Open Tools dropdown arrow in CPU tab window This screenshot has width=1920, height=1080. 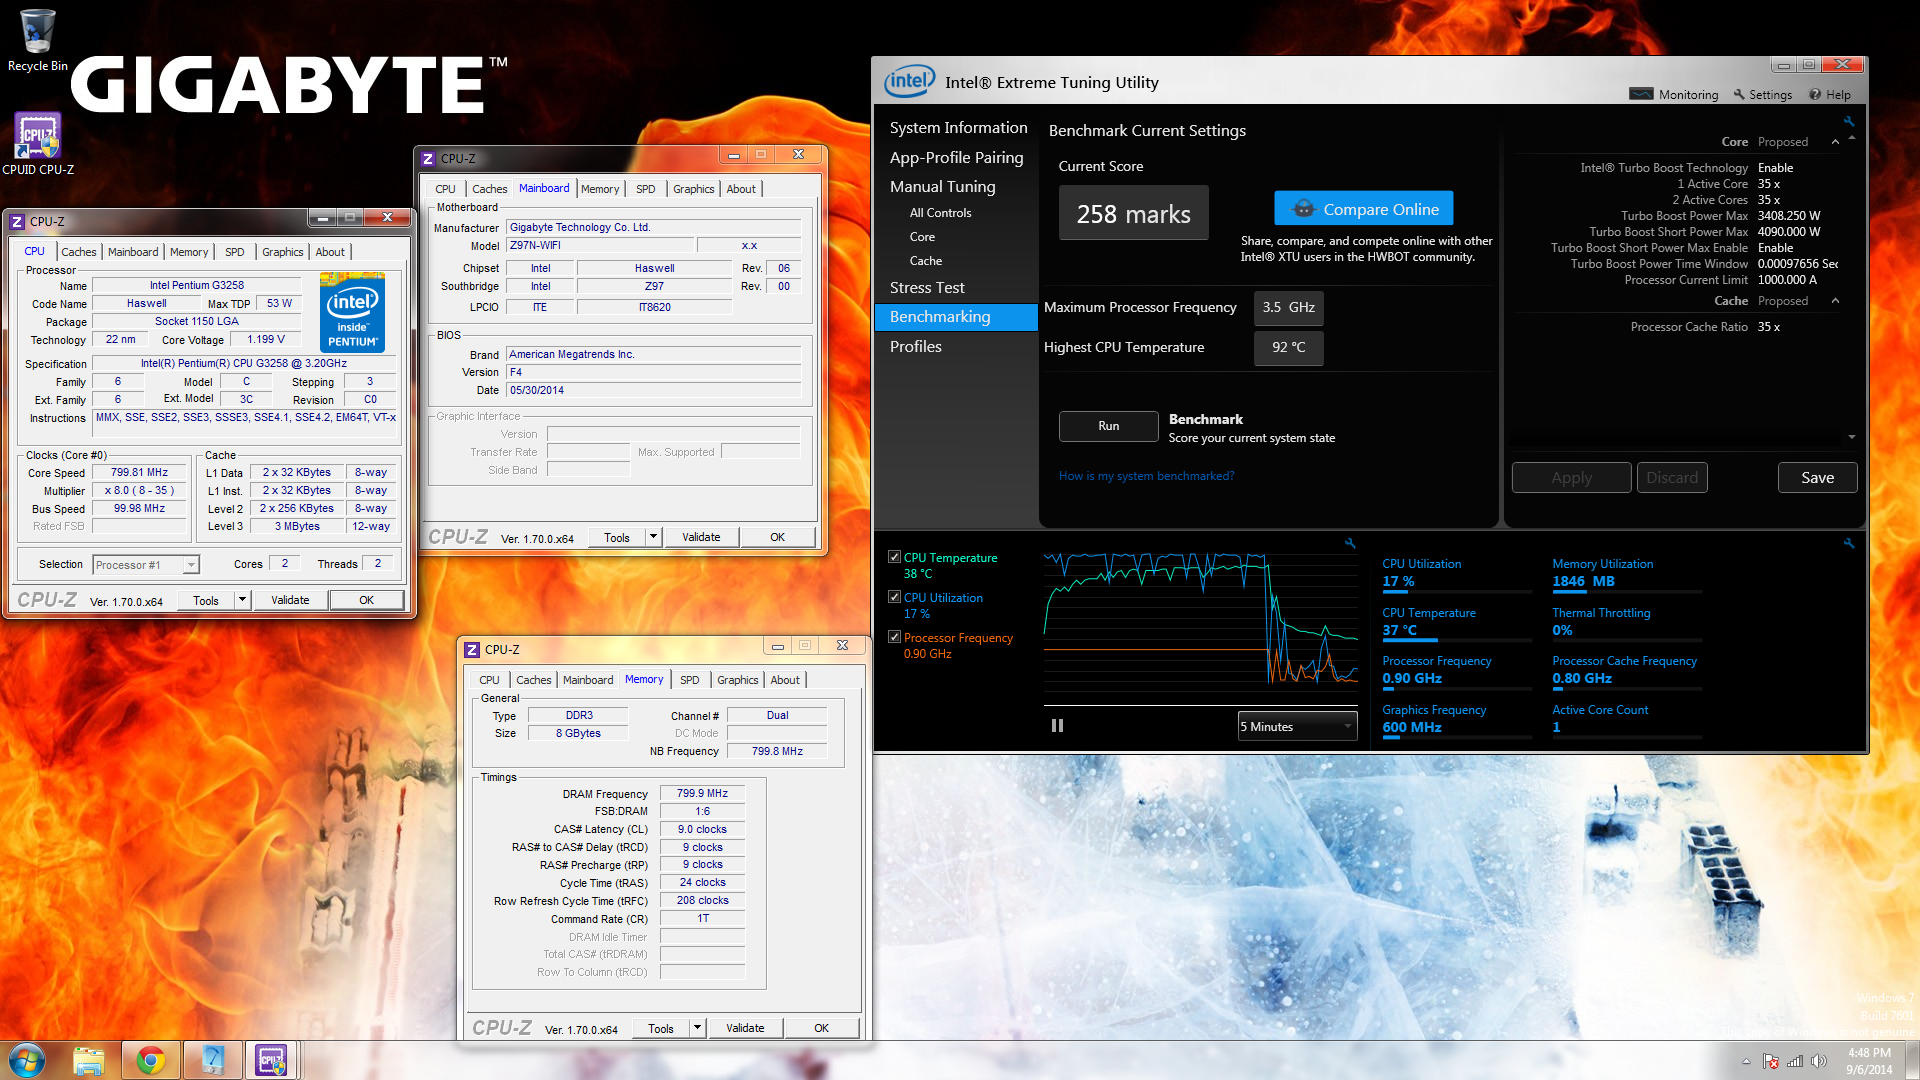tap(241, 600)
